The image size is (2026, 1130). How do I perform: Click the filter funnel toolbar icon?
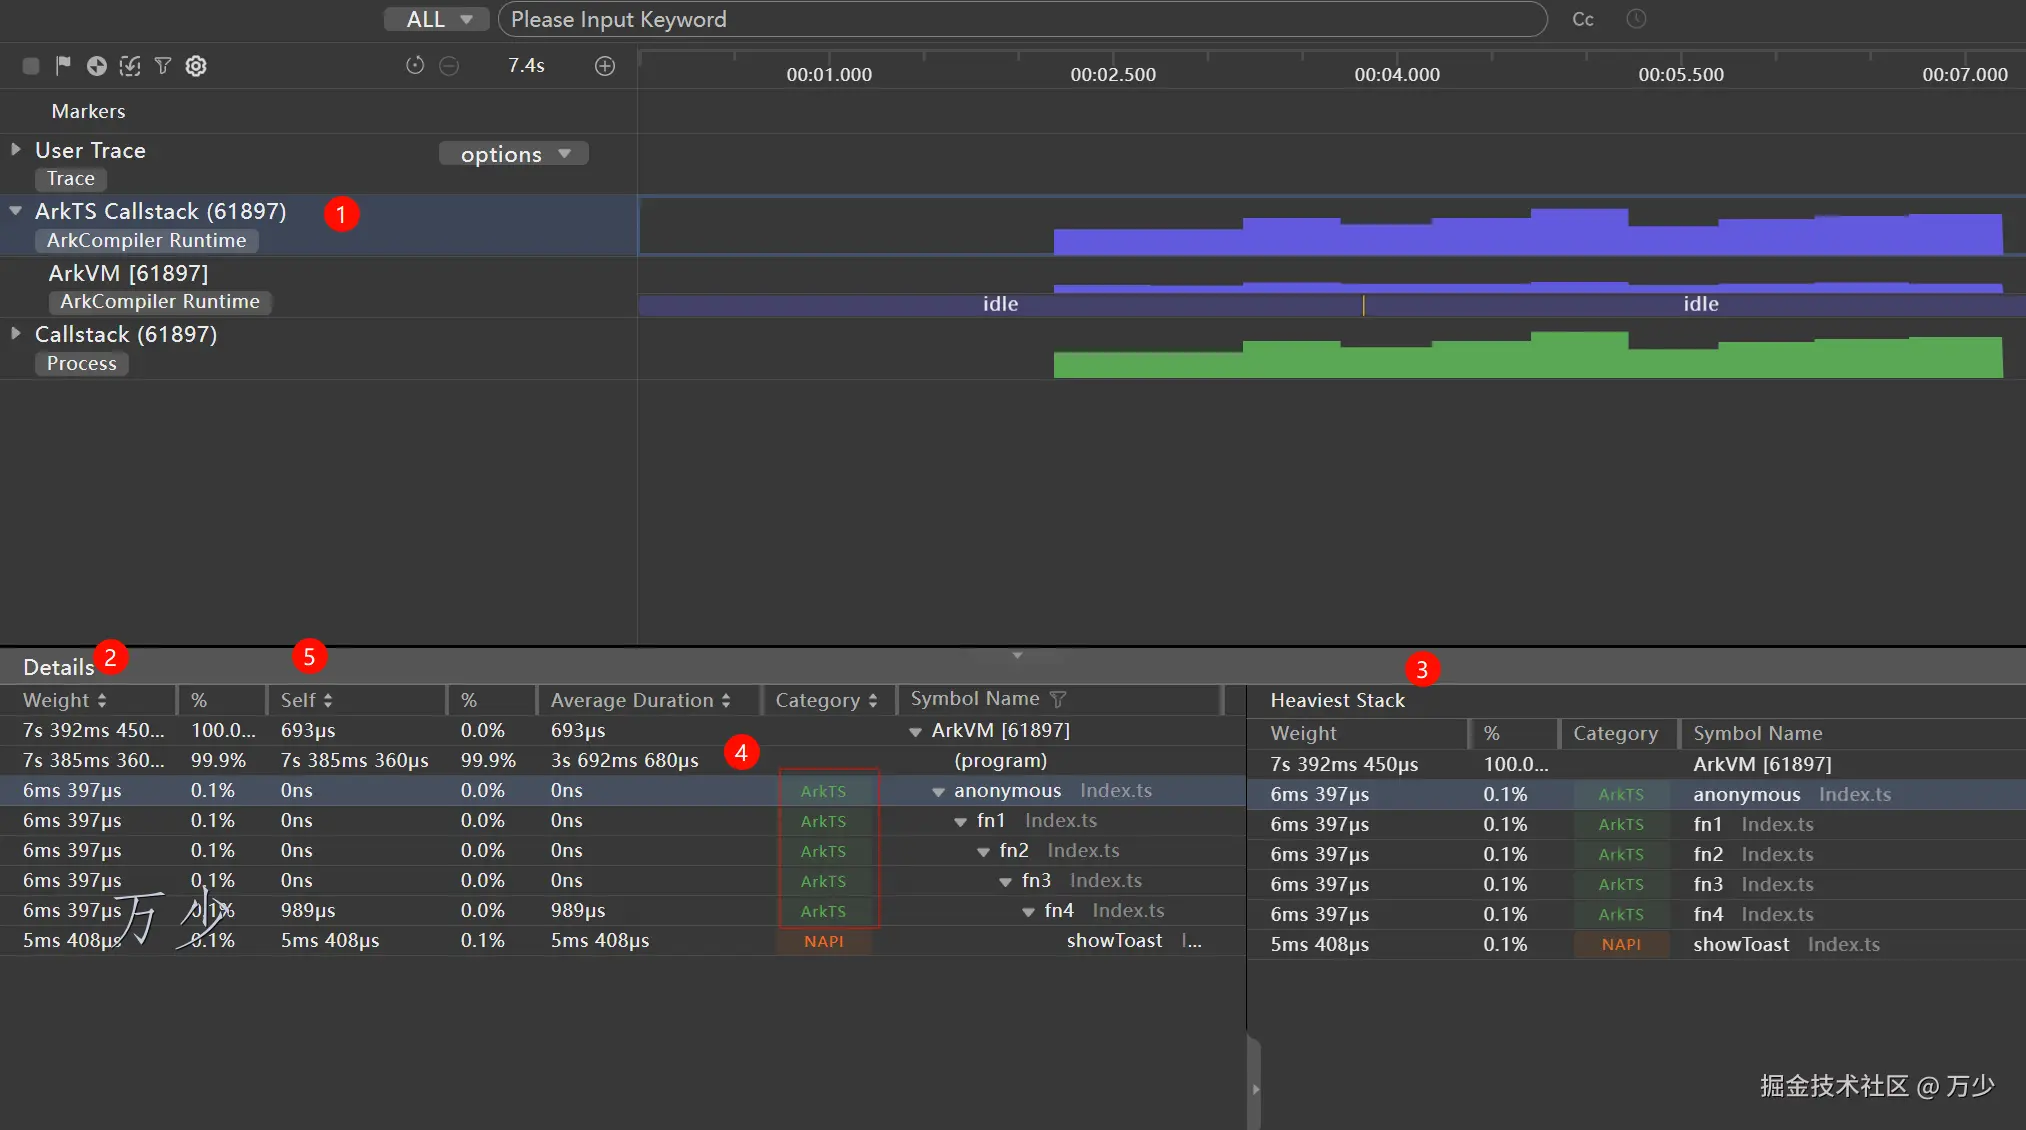pos(163,66)
